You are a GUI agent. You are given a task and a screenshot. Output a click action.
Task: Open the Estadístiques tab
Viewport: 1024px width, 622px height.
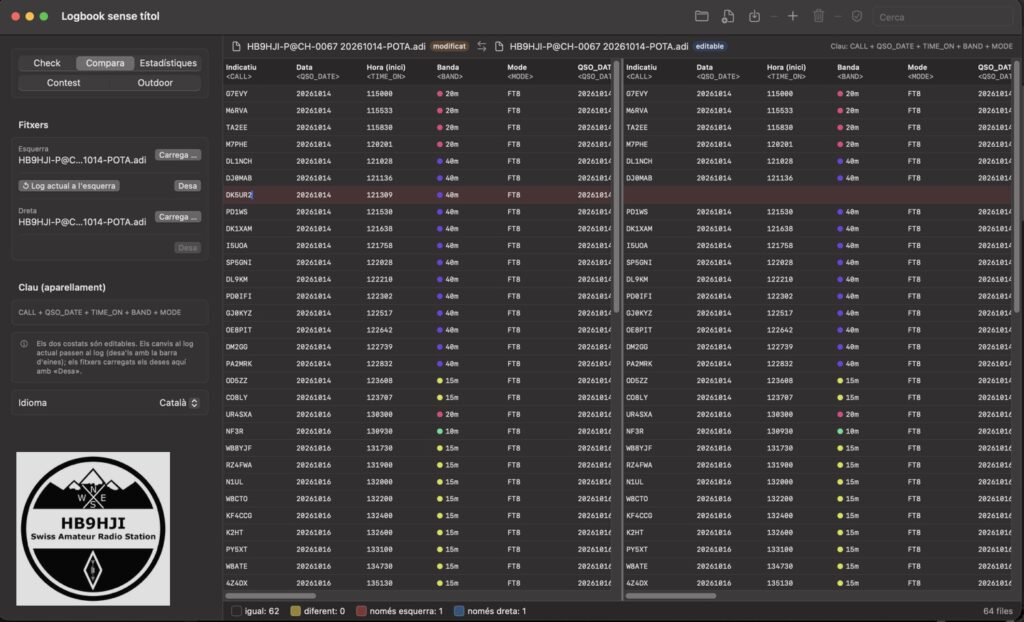(168, 63)
